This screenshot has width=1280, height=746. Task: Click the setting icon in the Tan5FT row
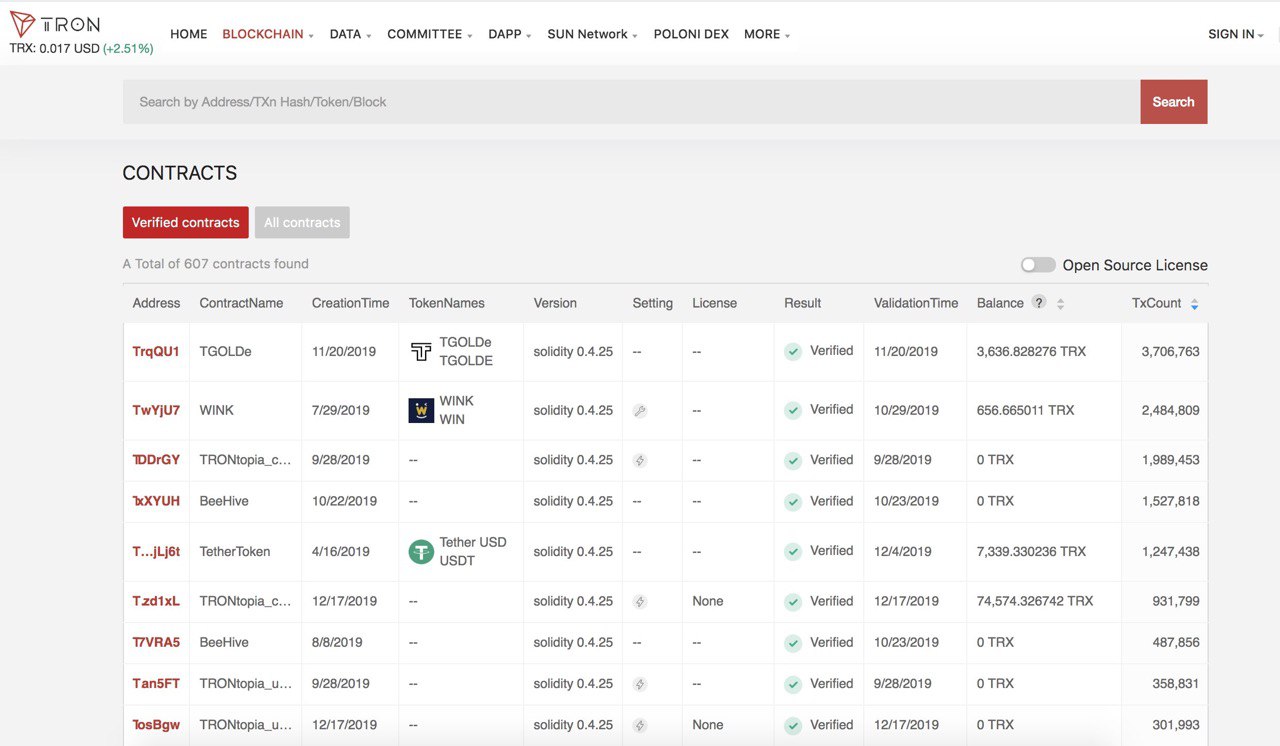(x=640, y=684)
